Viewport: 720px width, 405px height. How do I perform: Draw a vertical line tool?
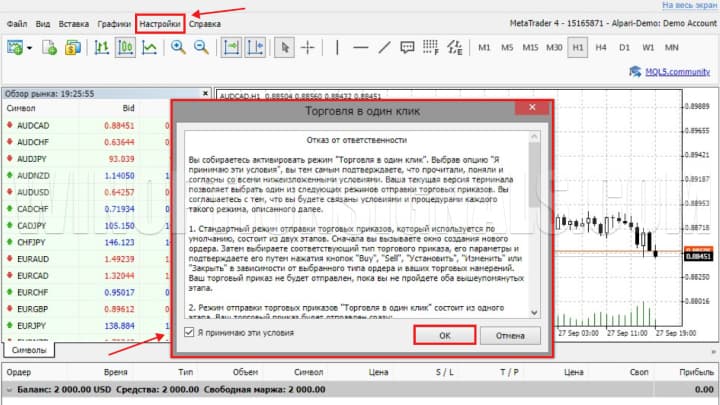(338, 47)
